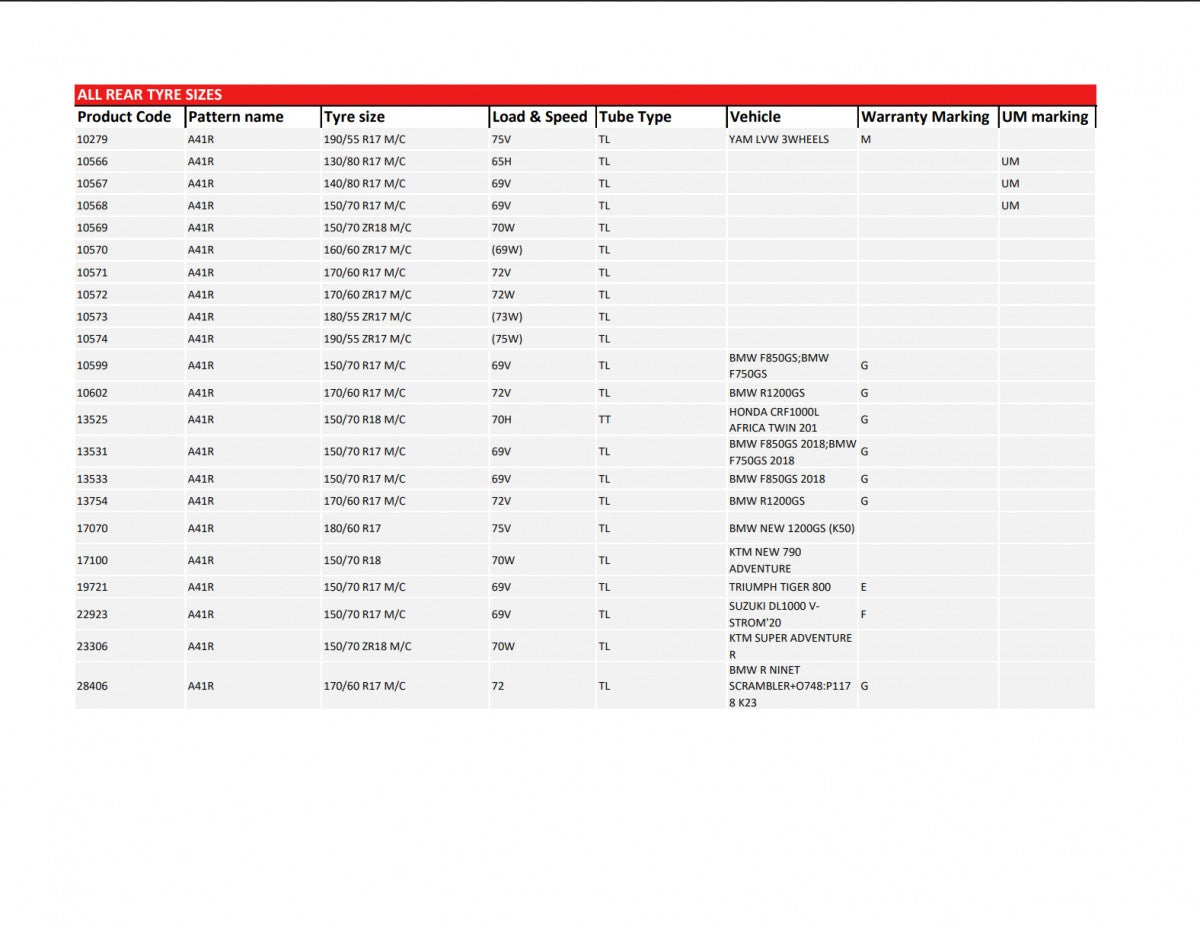Viewport: 1200px width, 928px height.
Task: Click product code 17100
Action: (x=92, y=561)
